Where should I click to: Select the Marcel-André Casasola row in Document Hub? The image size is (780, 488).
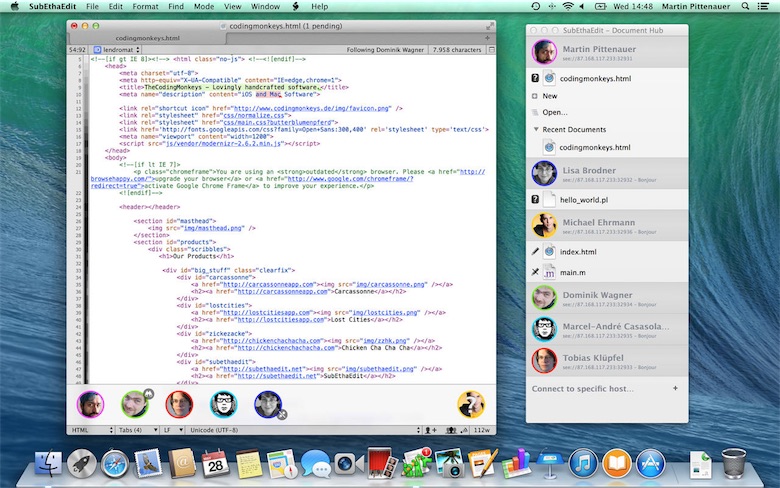point(607,329)
